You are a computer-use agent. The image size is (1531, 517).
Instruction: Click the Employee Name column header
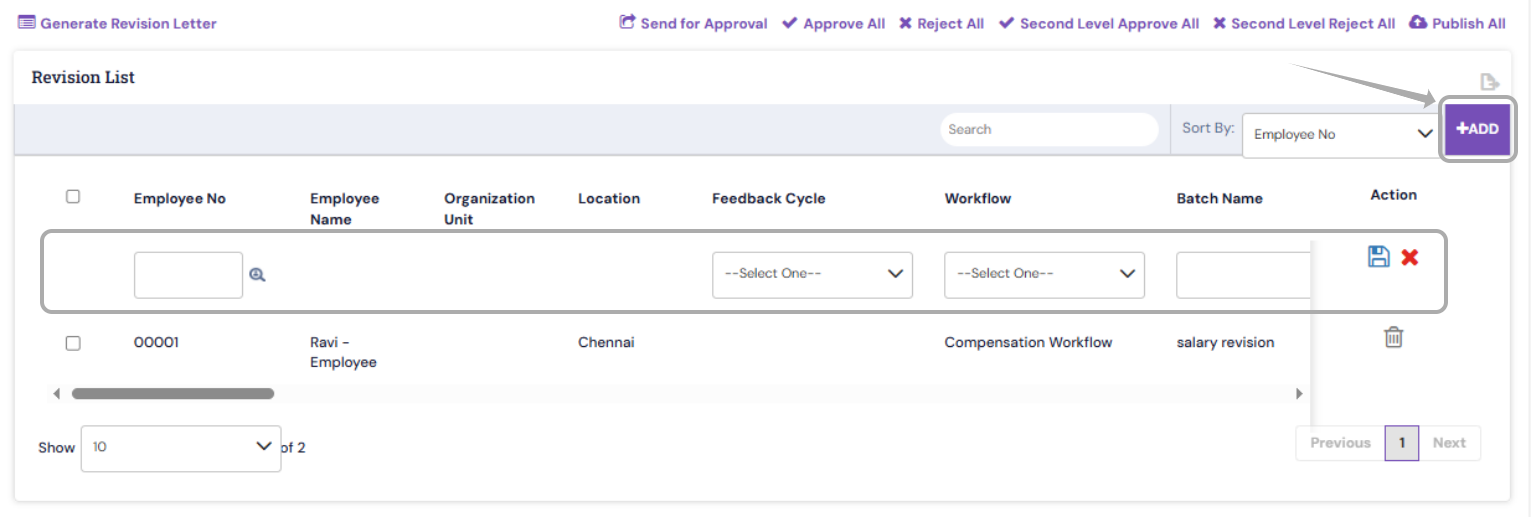coord(345,209)
